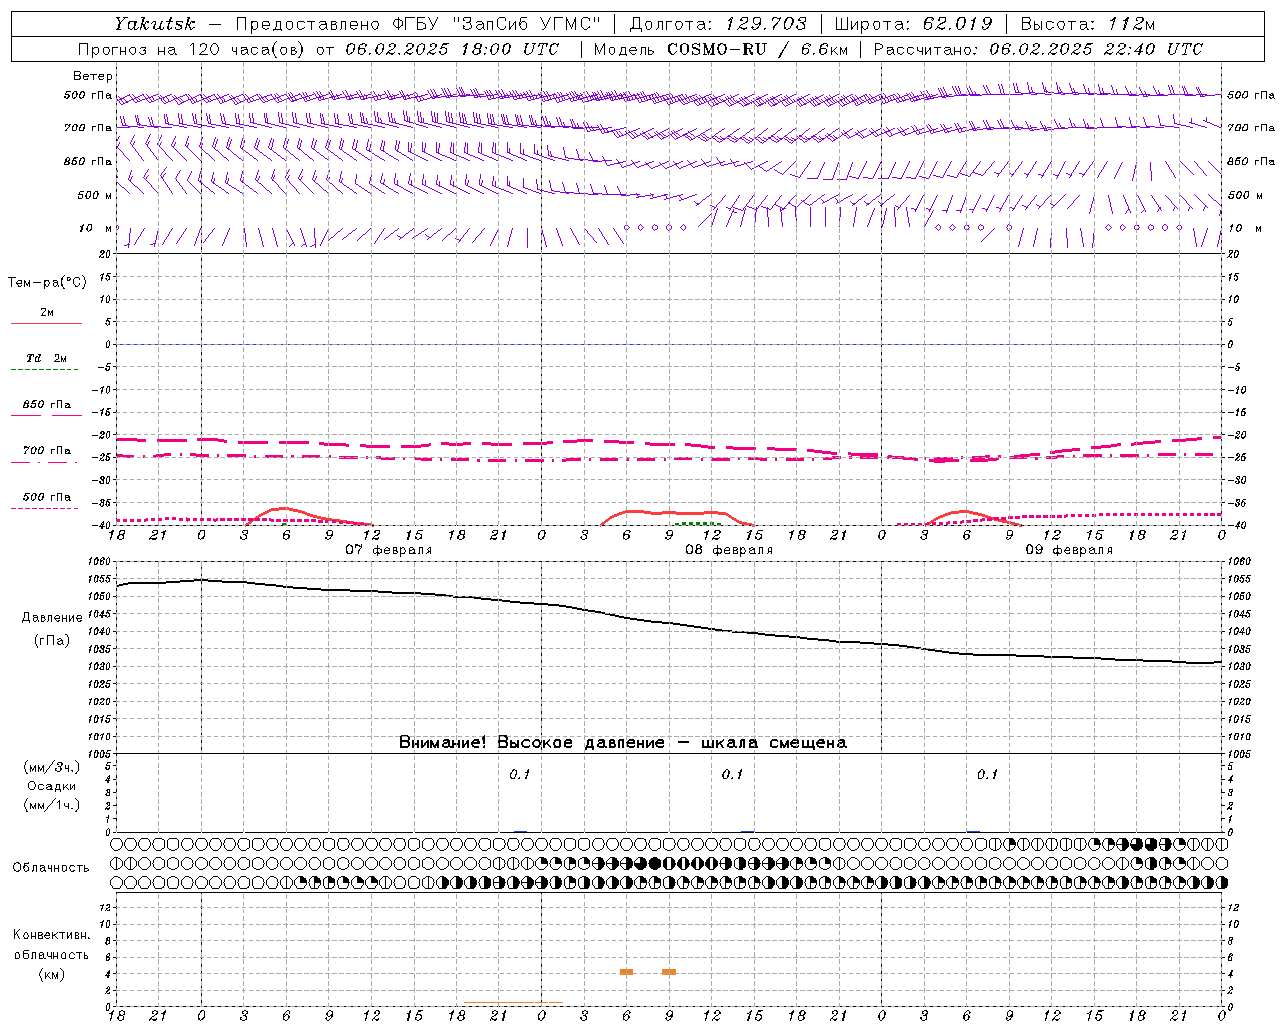Click the long orange line near convective zero level

tap(513, 1003)
